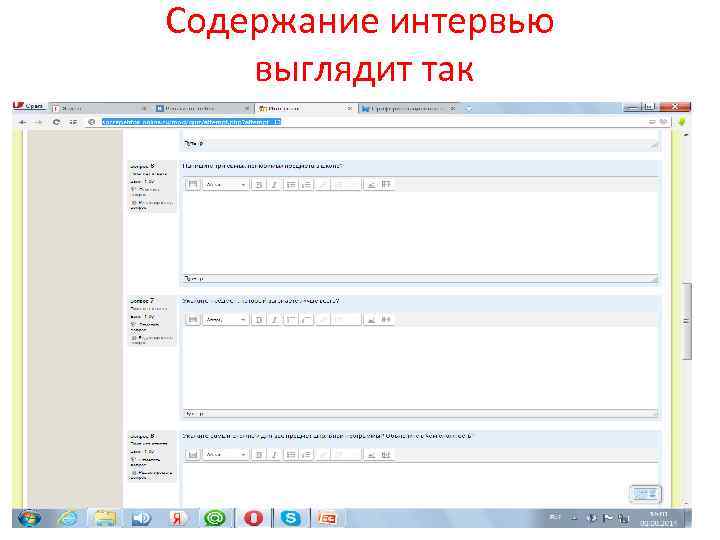Apply italic in question 7 editor
720x540 pixels.
(275, 319)
